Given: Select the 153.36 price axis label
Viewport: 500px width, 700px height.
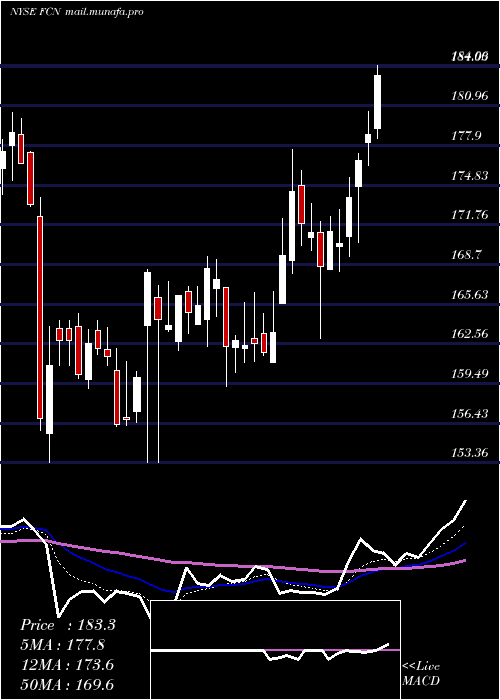Looking at the screenshot, I should point(470,453).
